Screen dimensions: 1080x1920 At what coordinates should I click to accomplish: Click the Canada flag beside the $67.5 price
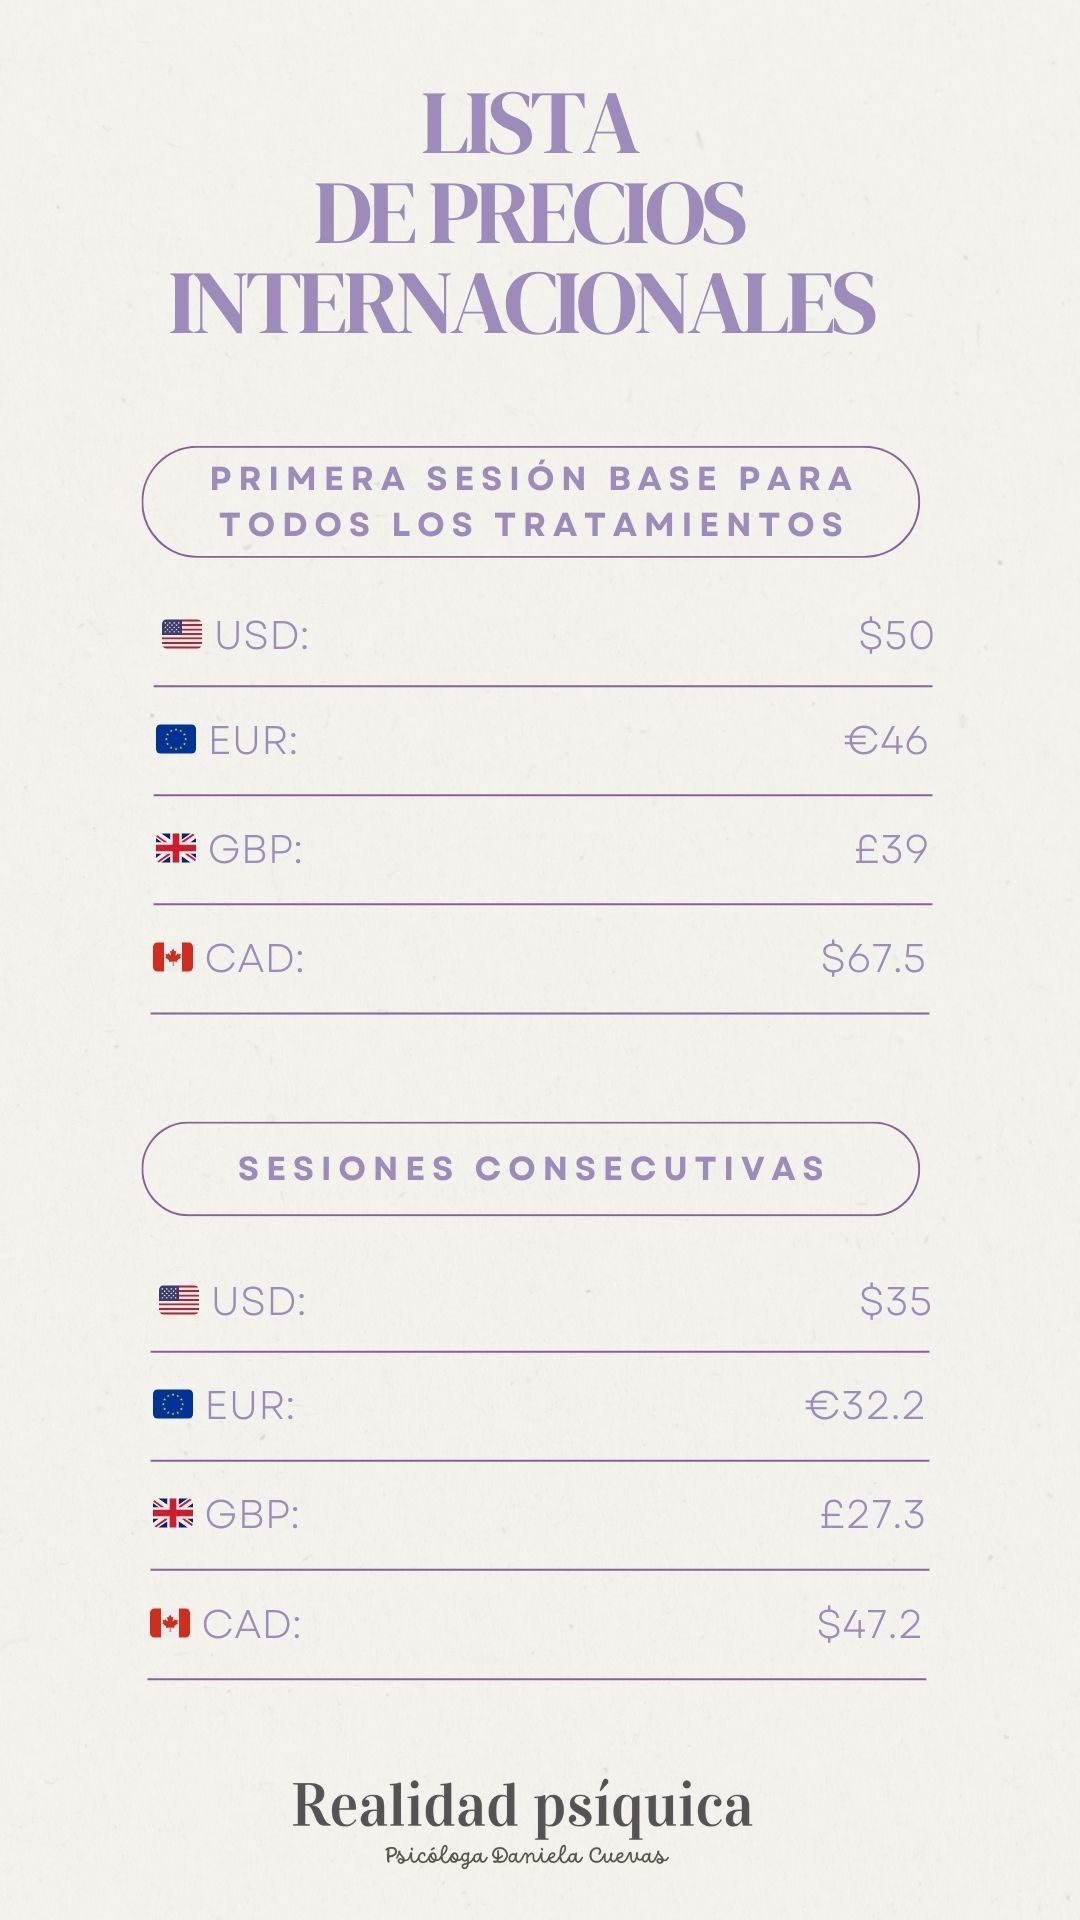[172, 957]
